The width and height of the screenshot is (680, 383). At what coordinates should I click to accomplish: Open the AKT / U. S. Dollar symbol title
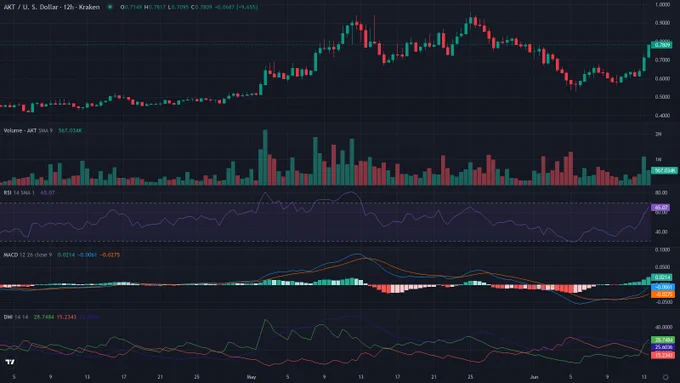pyautogui.click(x=52, y=7)
